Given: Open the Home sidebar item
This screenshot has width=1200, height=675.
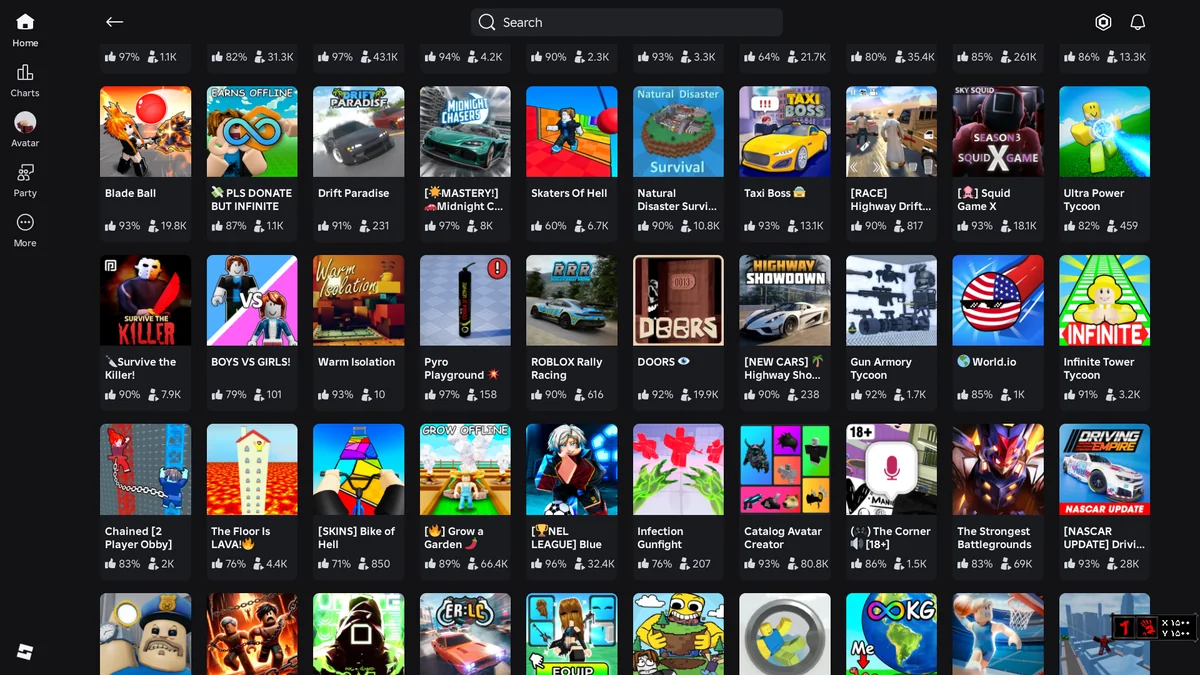Looking at the screenshot, I should (25, 30).
